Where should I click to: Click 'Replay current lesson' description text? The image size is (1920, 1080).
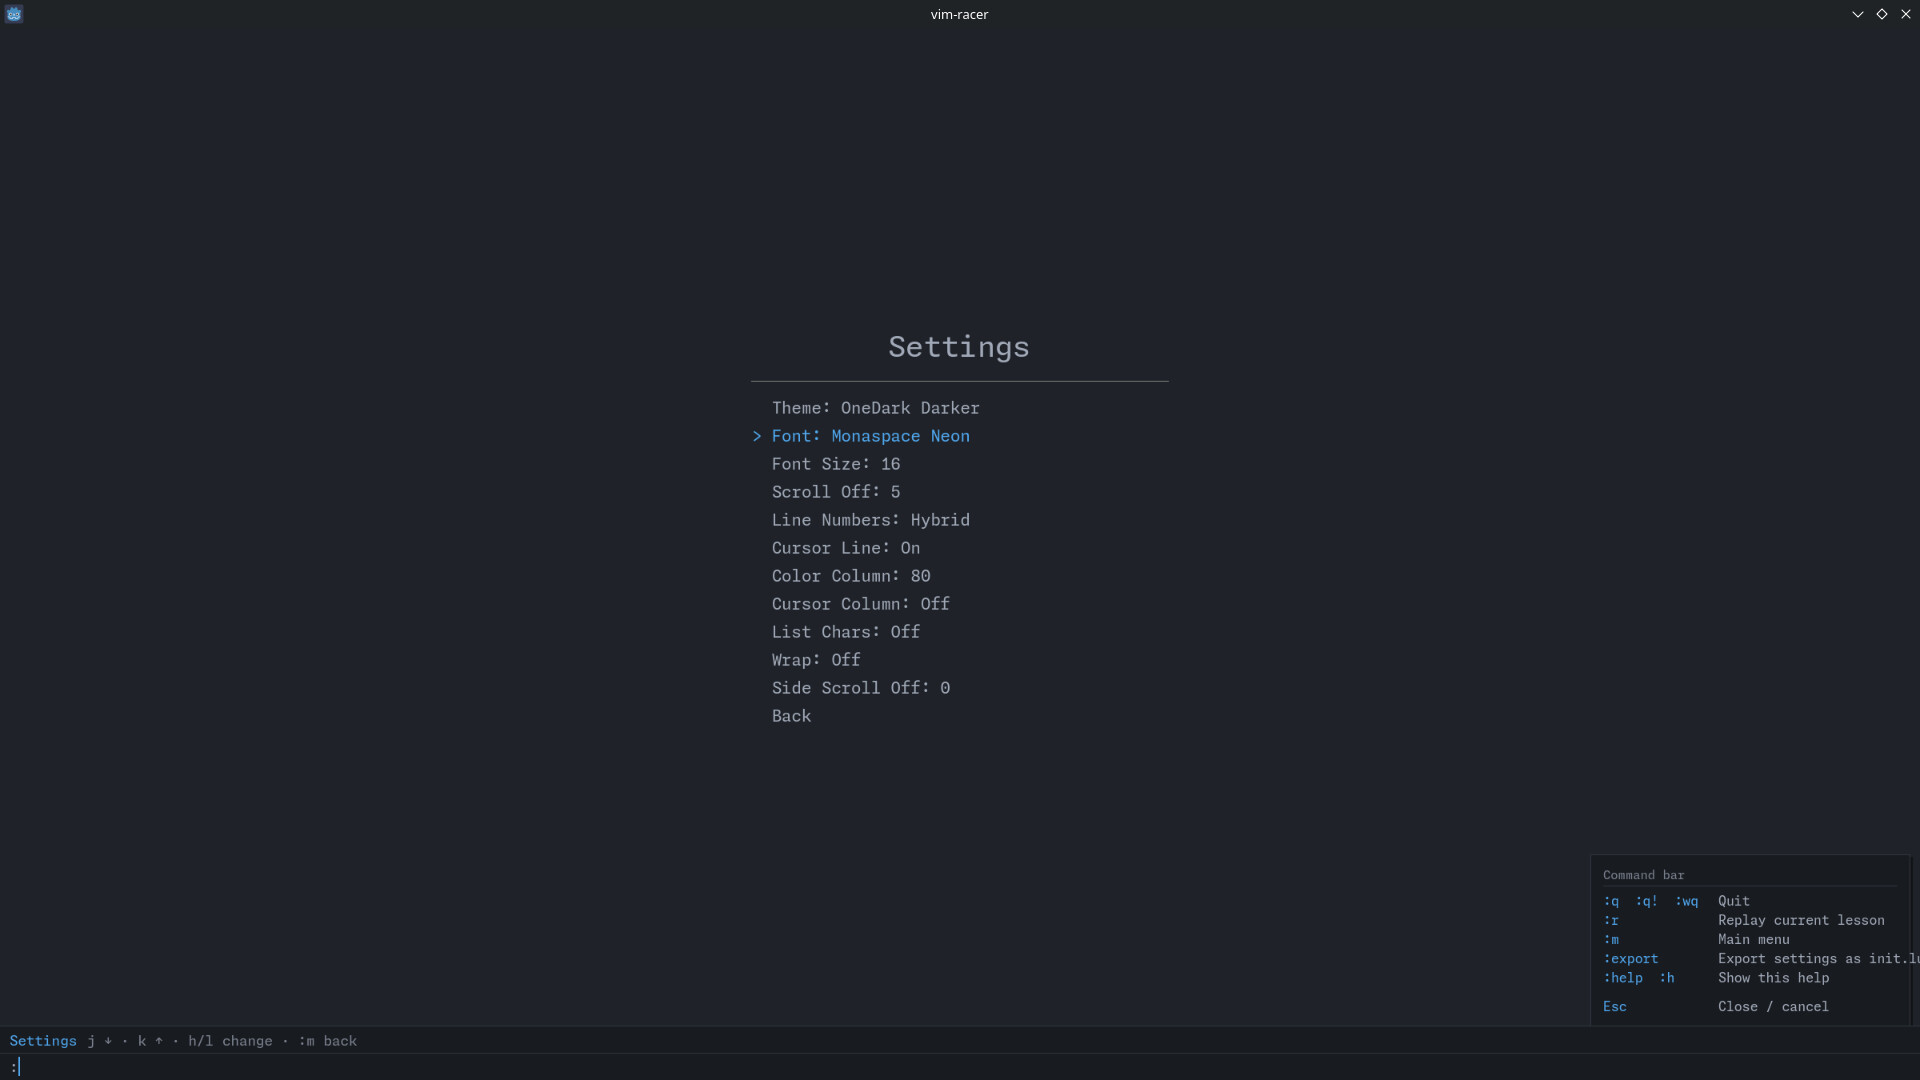tap(1801, 920)
